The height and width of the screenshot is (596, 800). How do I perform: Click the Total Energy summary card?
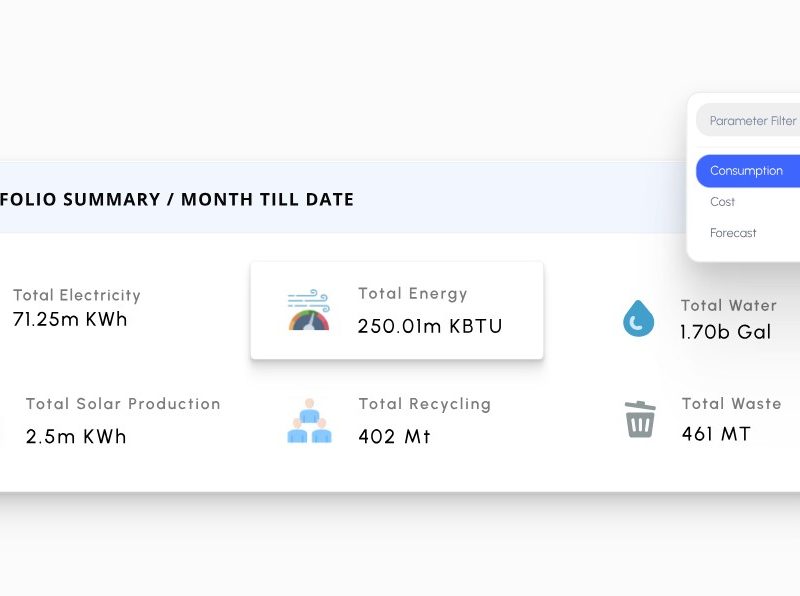tap(397, 310)
